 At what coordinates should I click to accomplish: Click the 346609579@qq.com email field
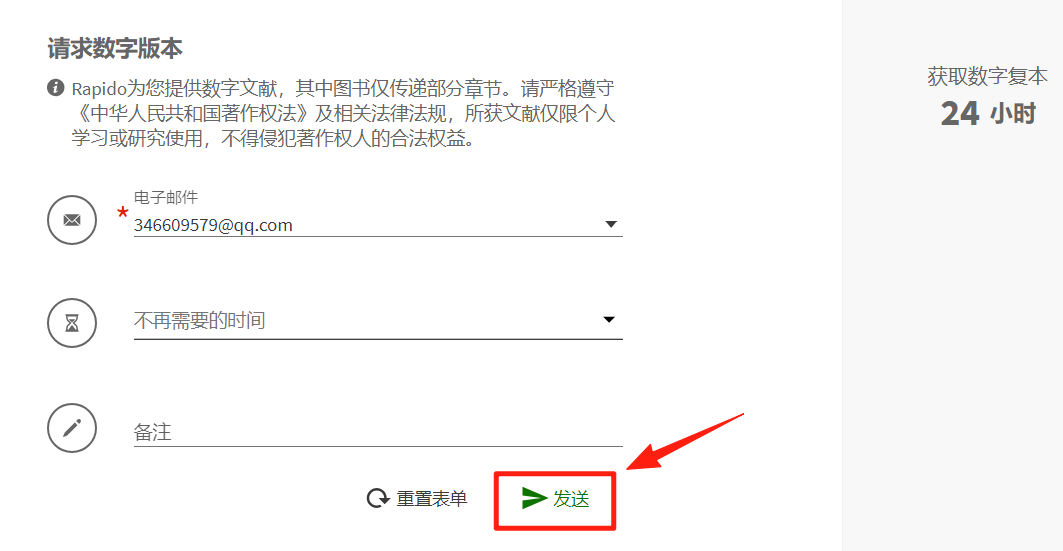point(378,225)
